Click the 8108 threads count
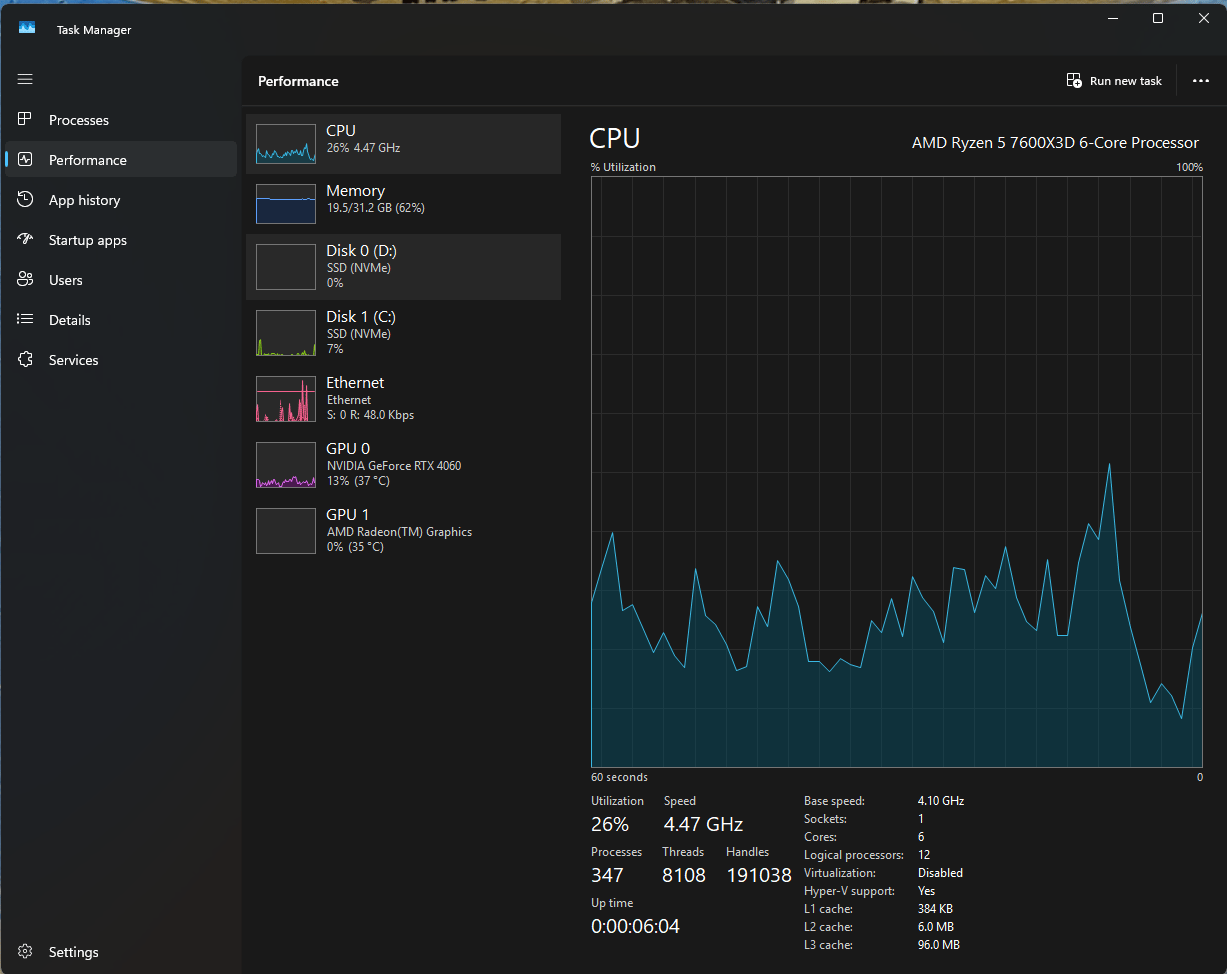Viewport: 1227px width, 974px height. 684,876
